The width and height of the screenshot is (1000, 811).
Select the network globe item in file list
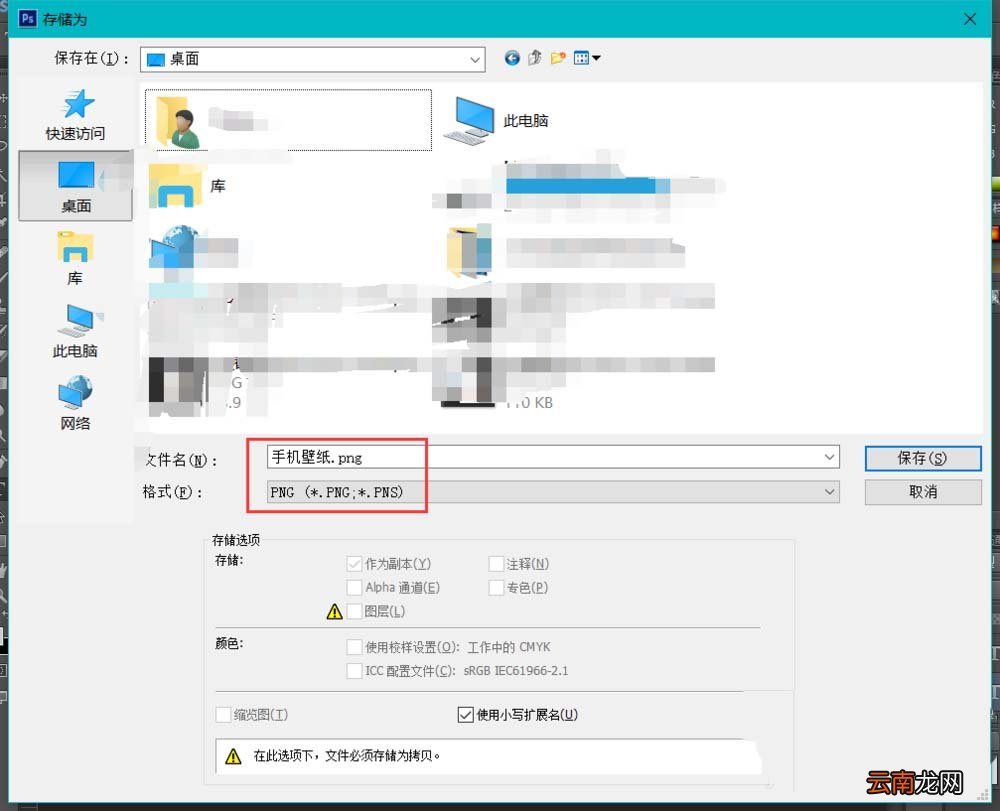(173, 247)
